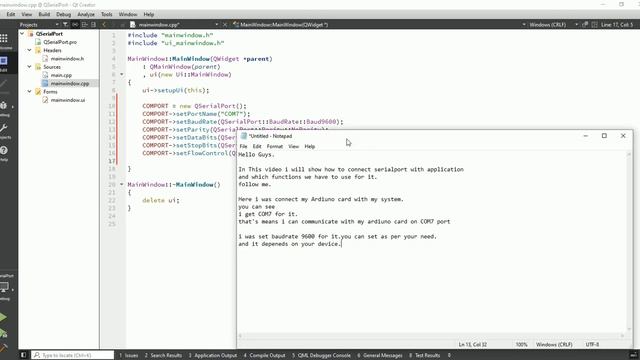Open Qt Creator View menu

point(27,14)
